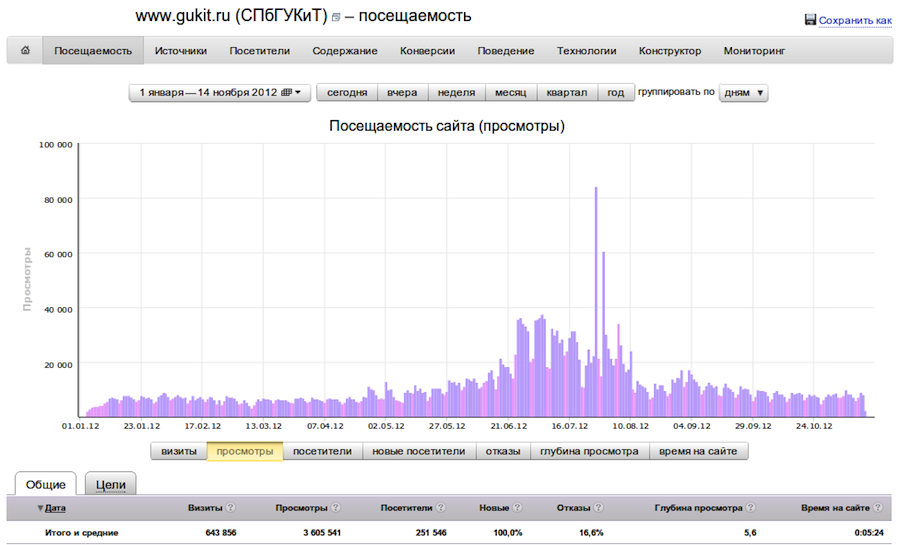Sort the table by Дата column
Viewport: 900px width, 545px height.
[x=55, y=509]
